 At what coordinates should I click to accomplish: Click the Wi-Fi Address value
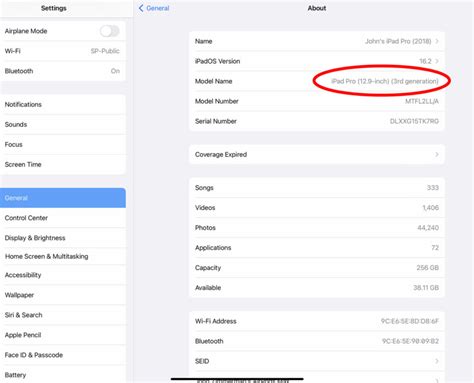click(410, 321)
